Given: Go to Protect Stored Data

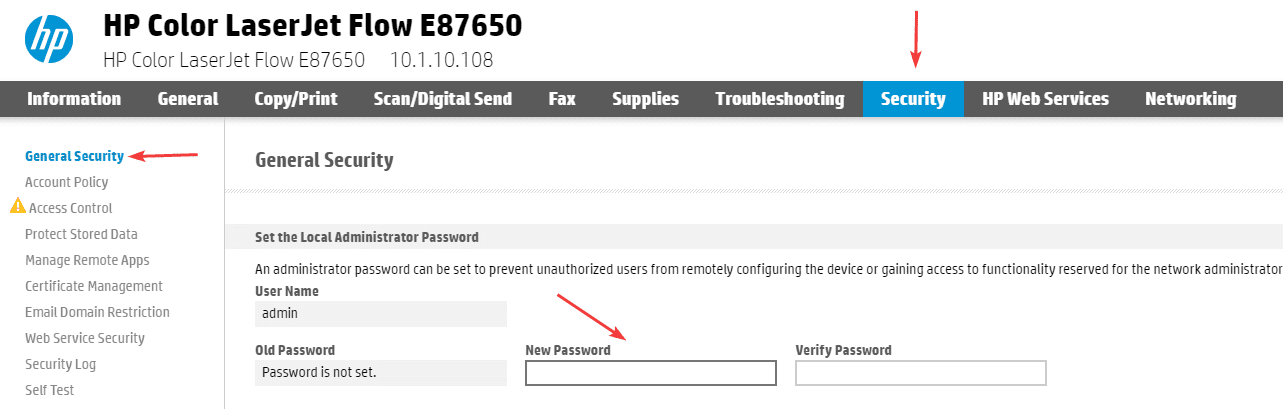Looking at the screenshot, I should [x=81, y=234].
